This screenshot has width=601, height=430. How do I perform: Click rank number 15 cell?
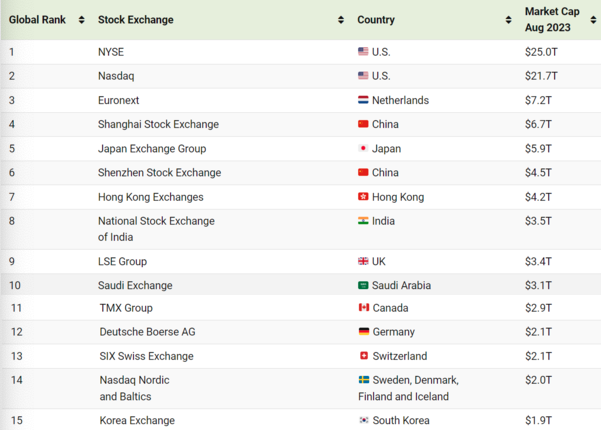click(x=16, y=420)
